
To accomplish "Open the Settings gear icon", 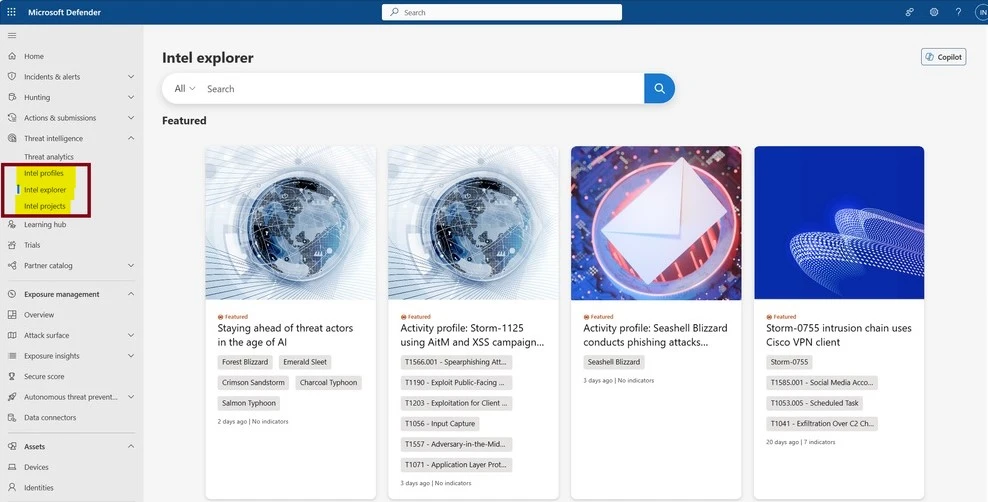I will pyautogui.click(x=934, y=12).
